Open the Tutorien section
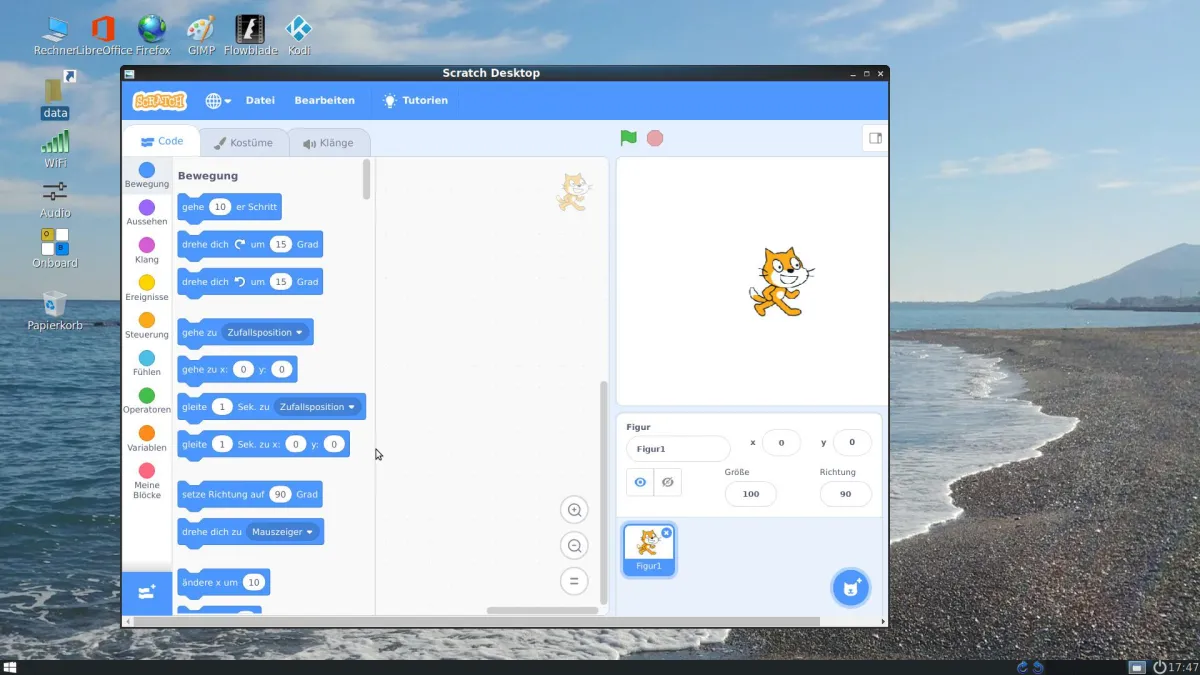This screenshot has height=675, width=1200. [414, 100]
